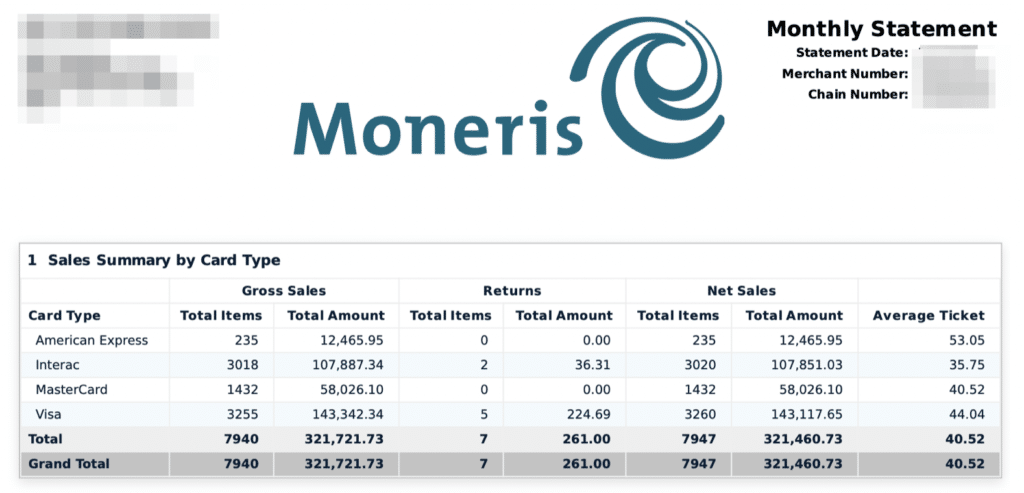Click American Express net sales amount "12,465.95"
Image resolution: width=1024 pixels, height=493 pixels.
[x=810, y=340]
